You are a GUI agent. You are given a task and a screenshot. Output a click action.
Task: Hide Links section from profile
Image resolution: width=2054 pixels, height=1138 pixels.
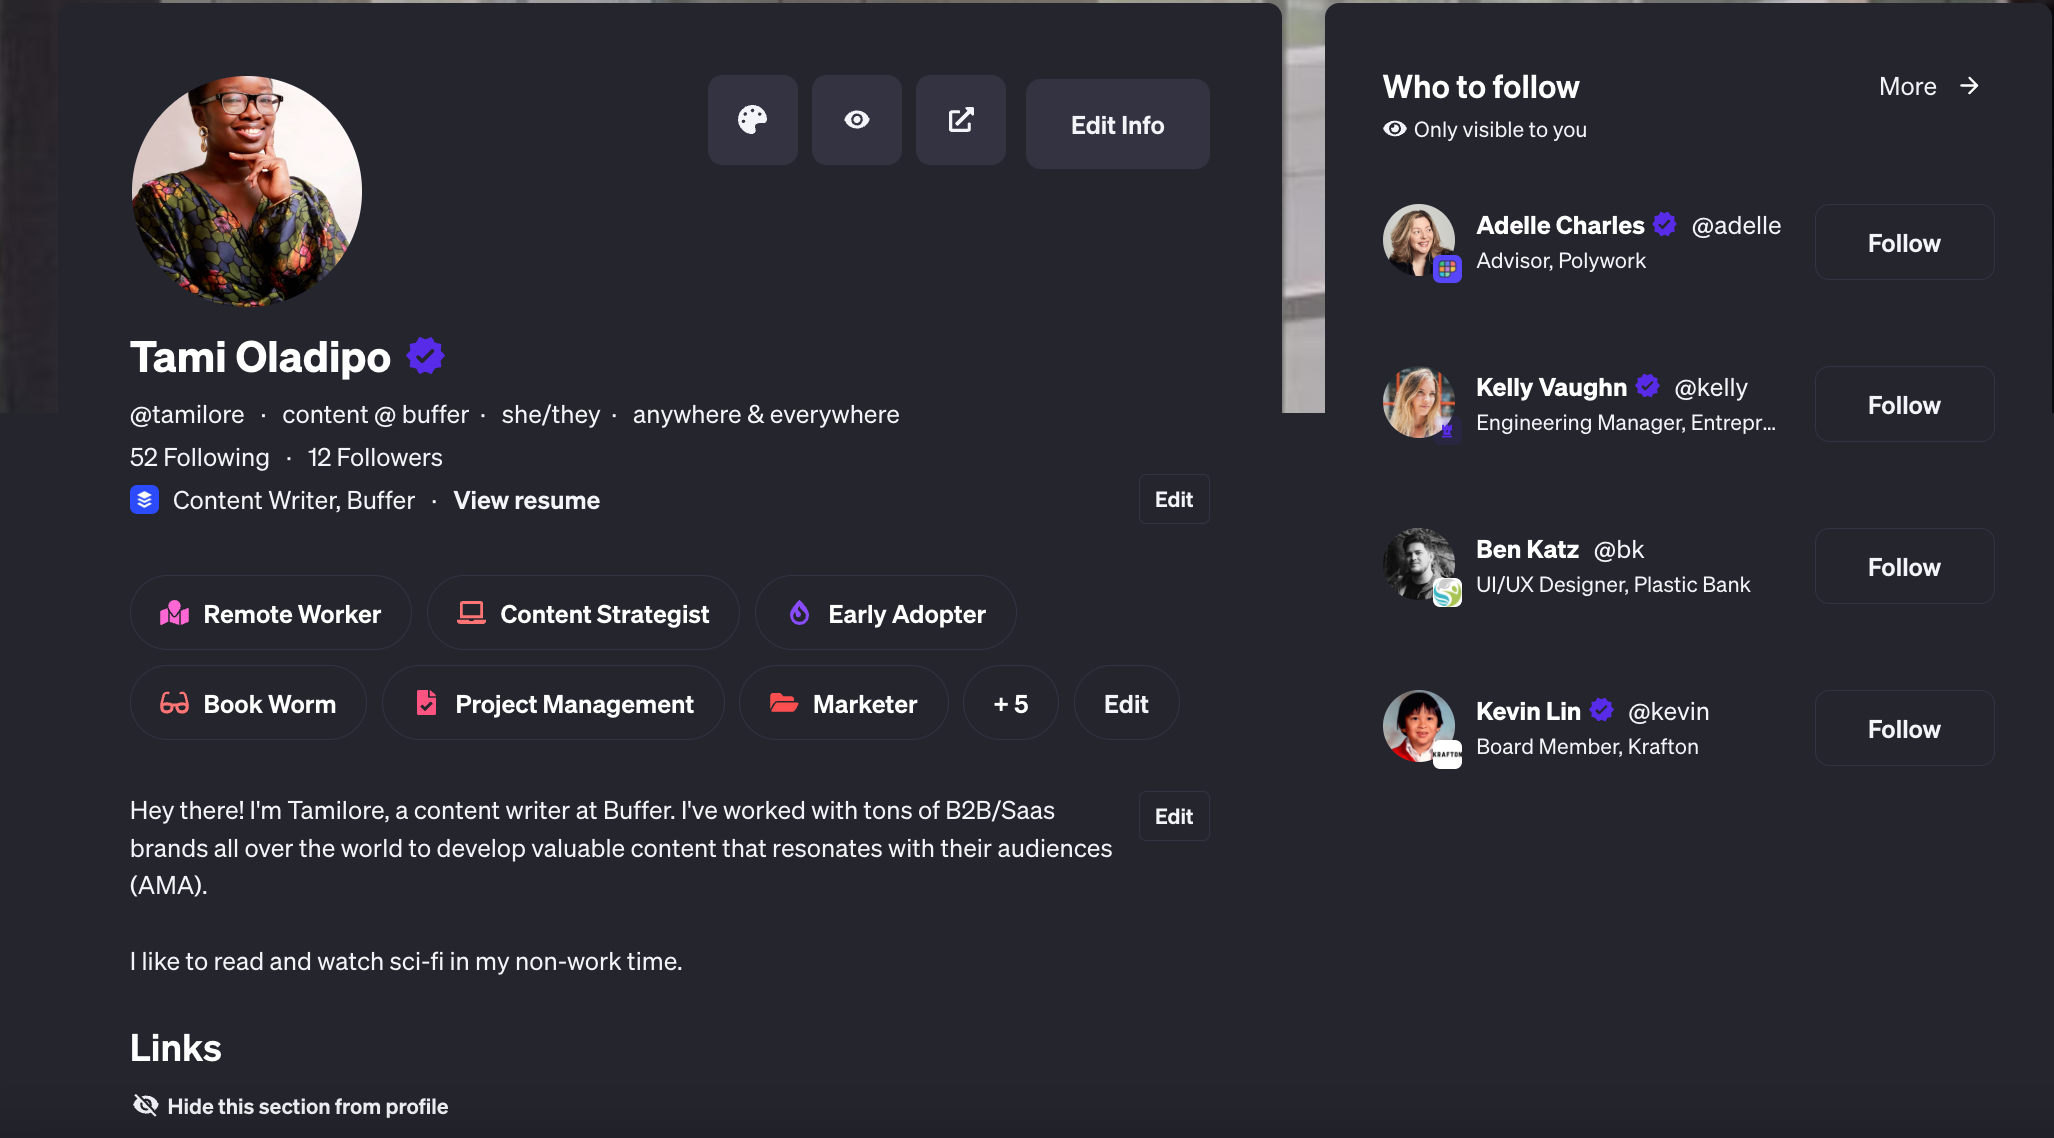290,1105
